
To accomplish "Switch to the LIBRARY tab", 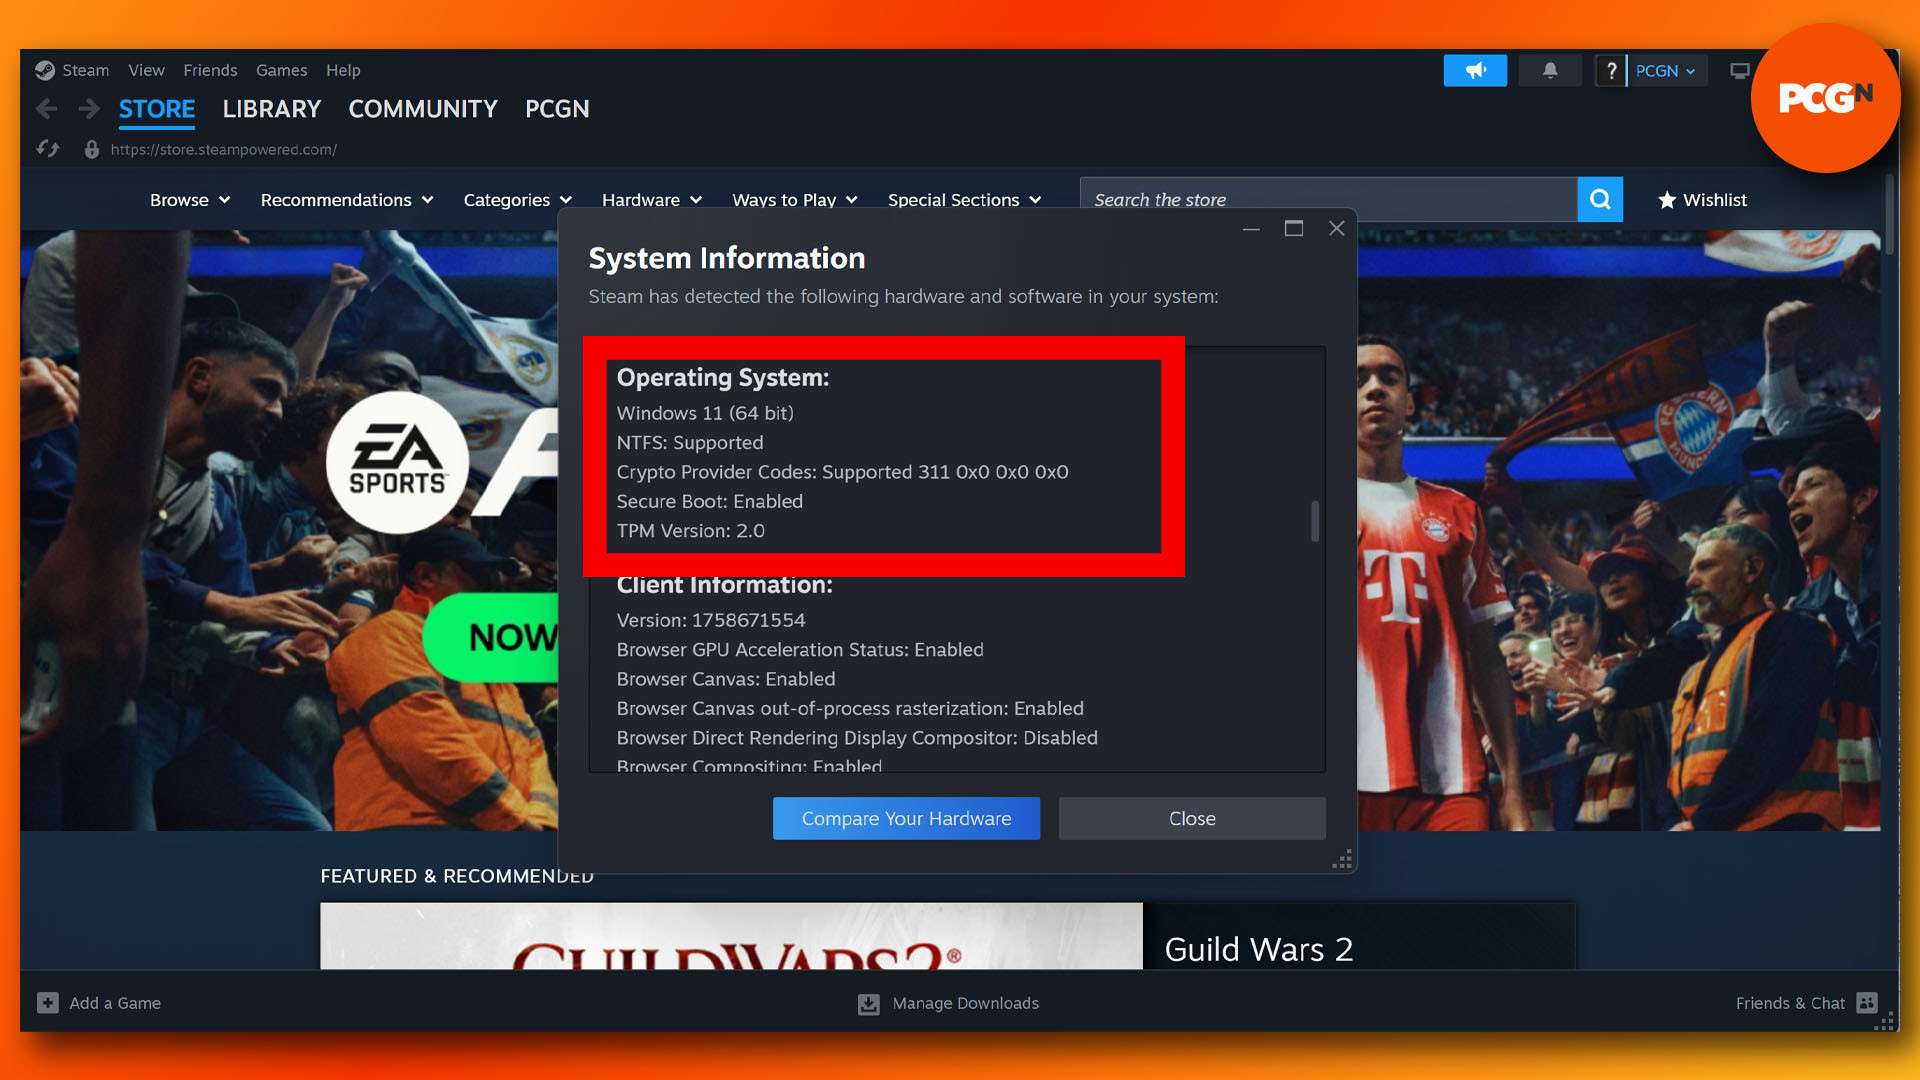I will point(271,109).
